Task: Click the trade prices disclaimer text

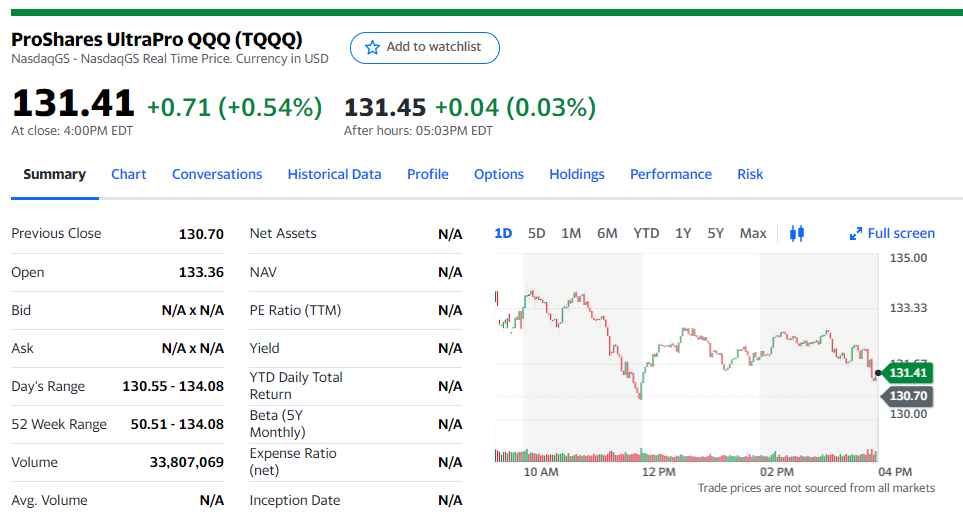Action: [816, 488]
